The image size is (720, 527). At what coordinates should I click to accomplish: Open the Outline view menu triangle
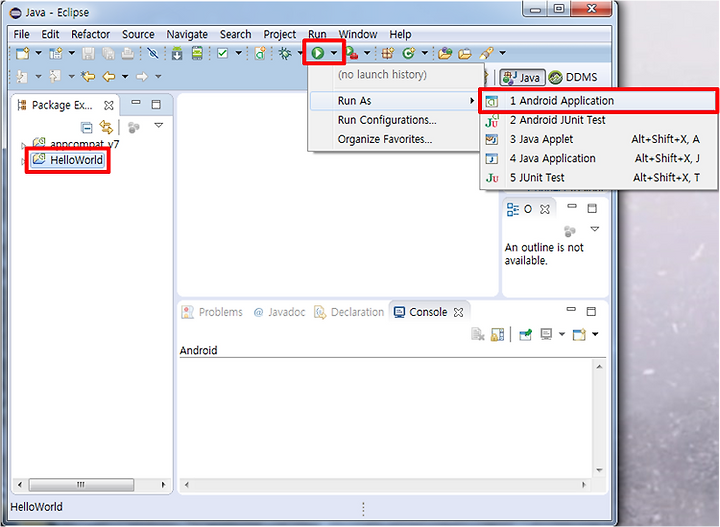pos(595,229)
